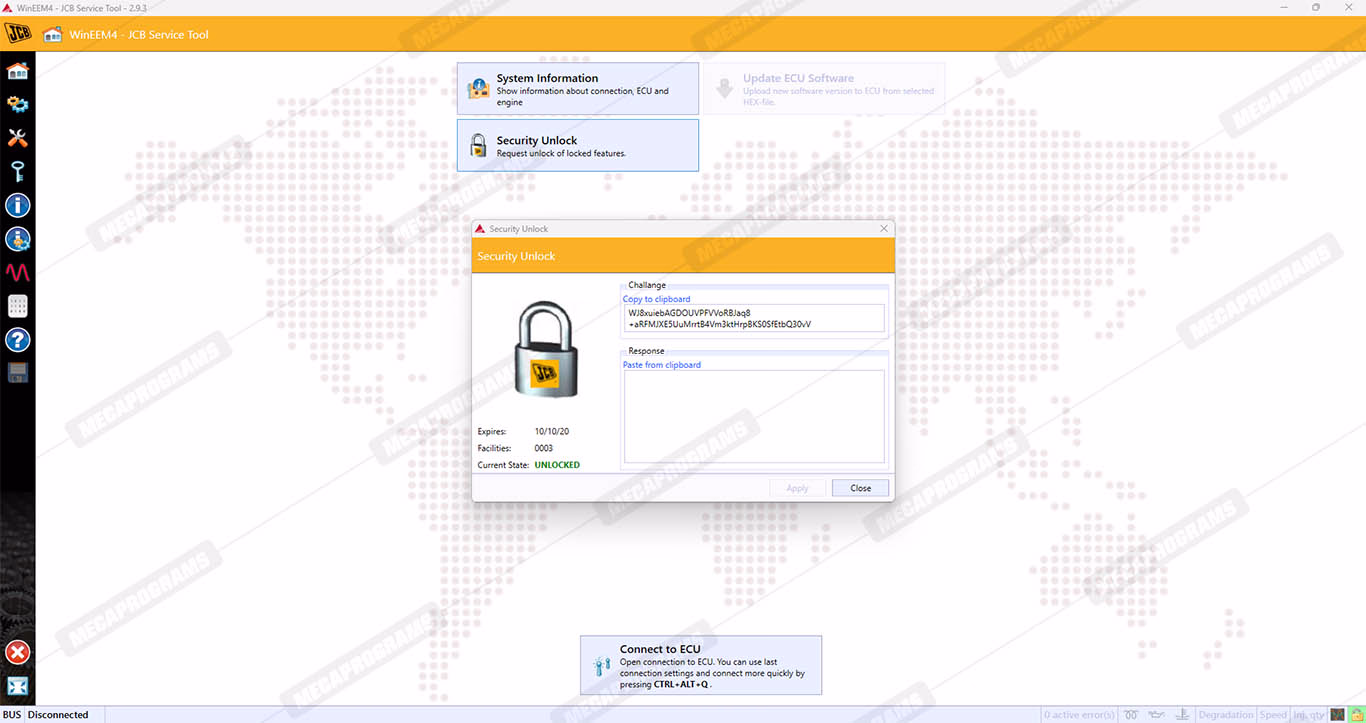Click the key security icon in sidebar

(x=17, y=172)
